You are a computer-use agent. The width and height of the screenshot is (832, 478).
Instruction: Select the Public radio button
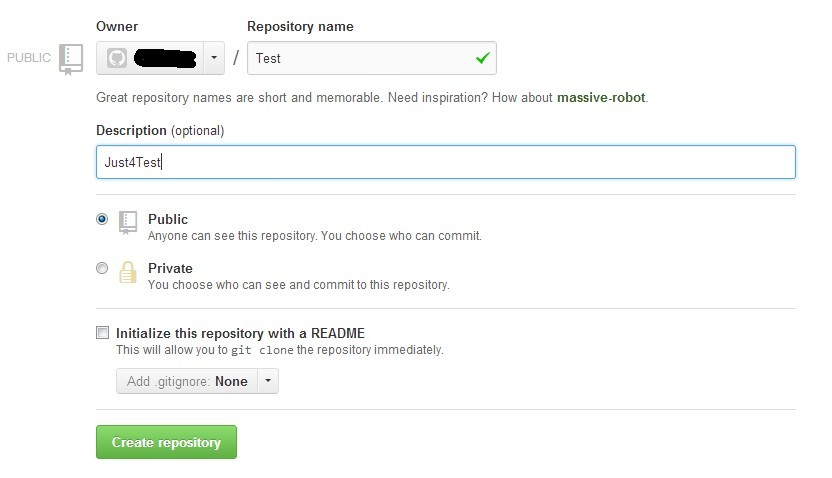click(x=102, y=219)
